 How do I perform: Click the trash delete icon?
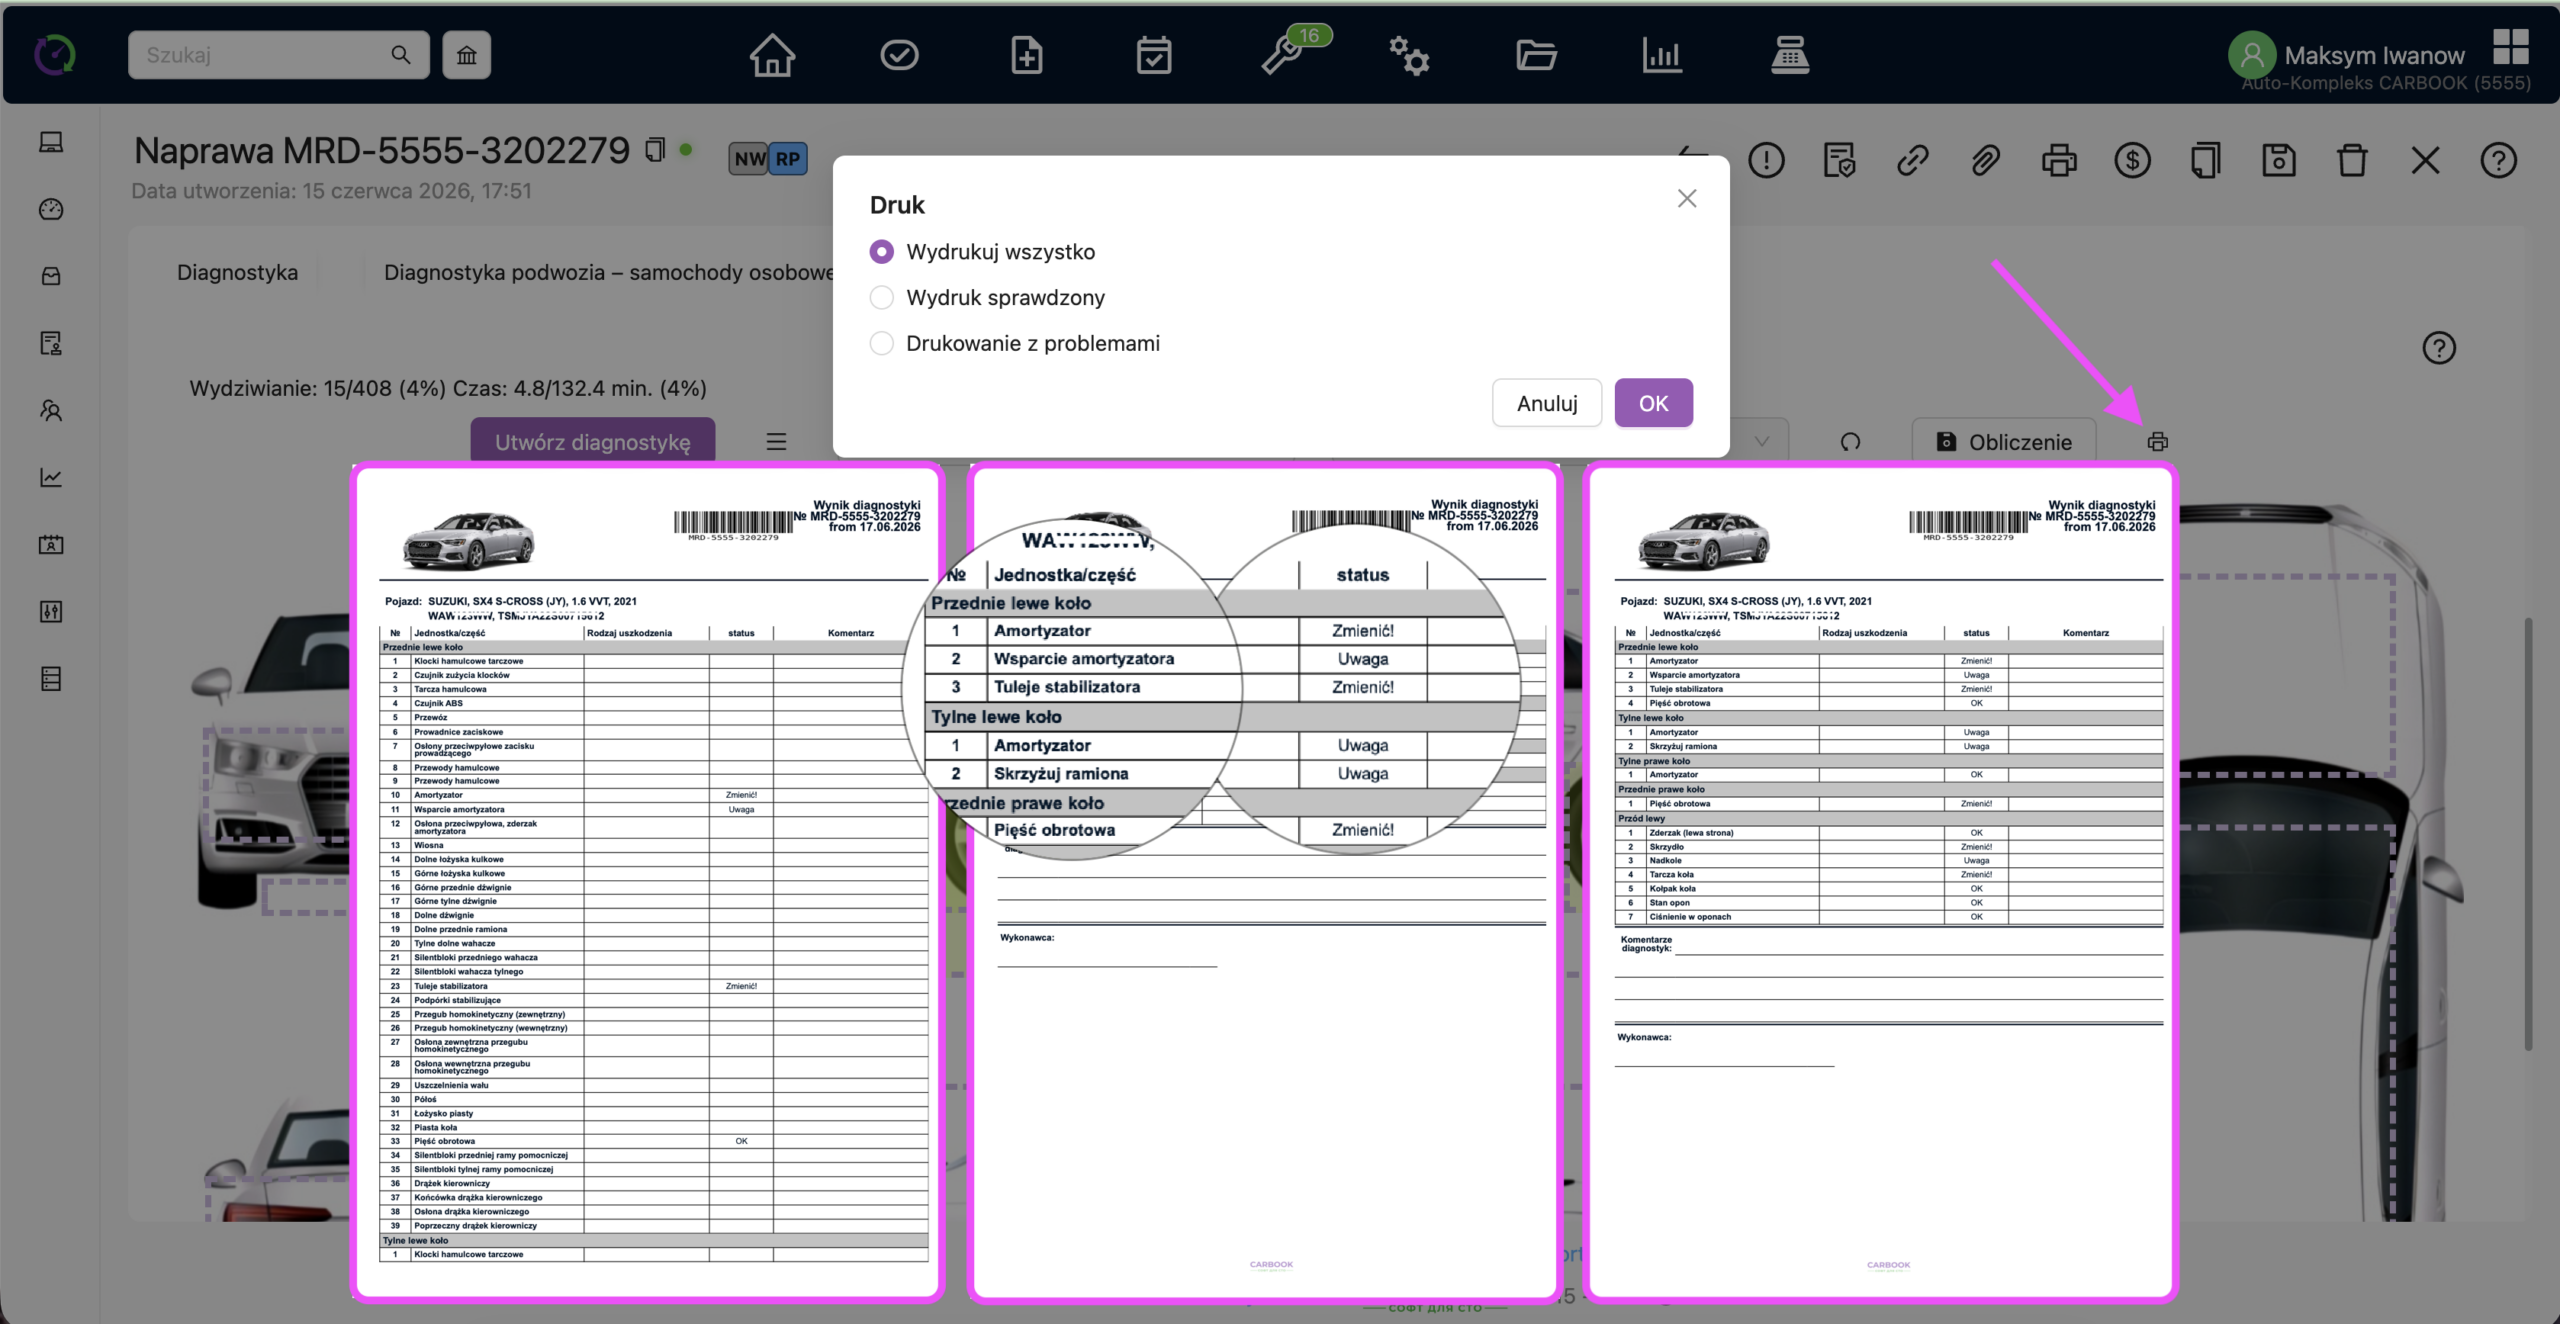[2352, 160]
